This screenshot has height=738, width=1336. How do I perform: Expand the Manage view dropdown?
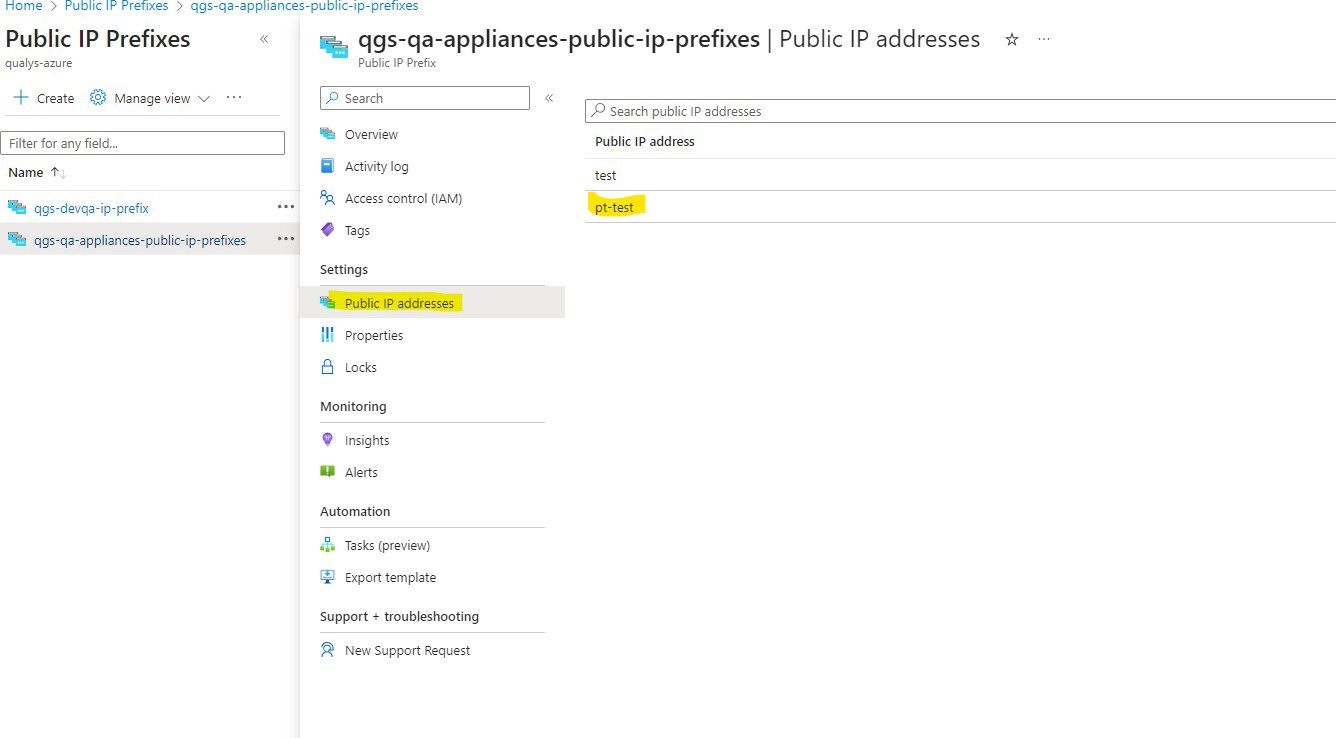pos(204,98)
